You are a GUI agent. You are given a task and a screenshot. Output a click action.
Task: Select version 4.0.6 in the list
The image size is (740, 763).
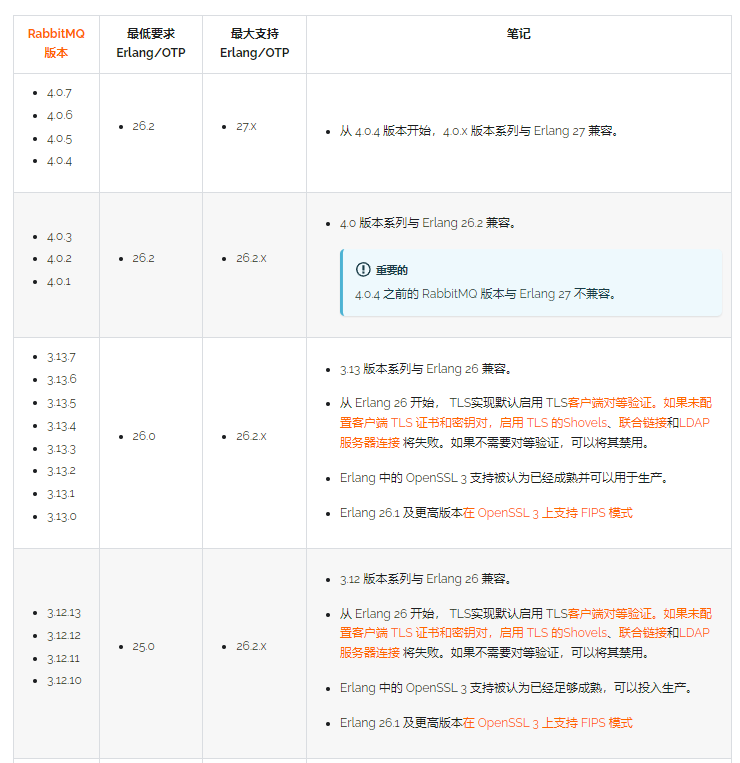[59, 115]
